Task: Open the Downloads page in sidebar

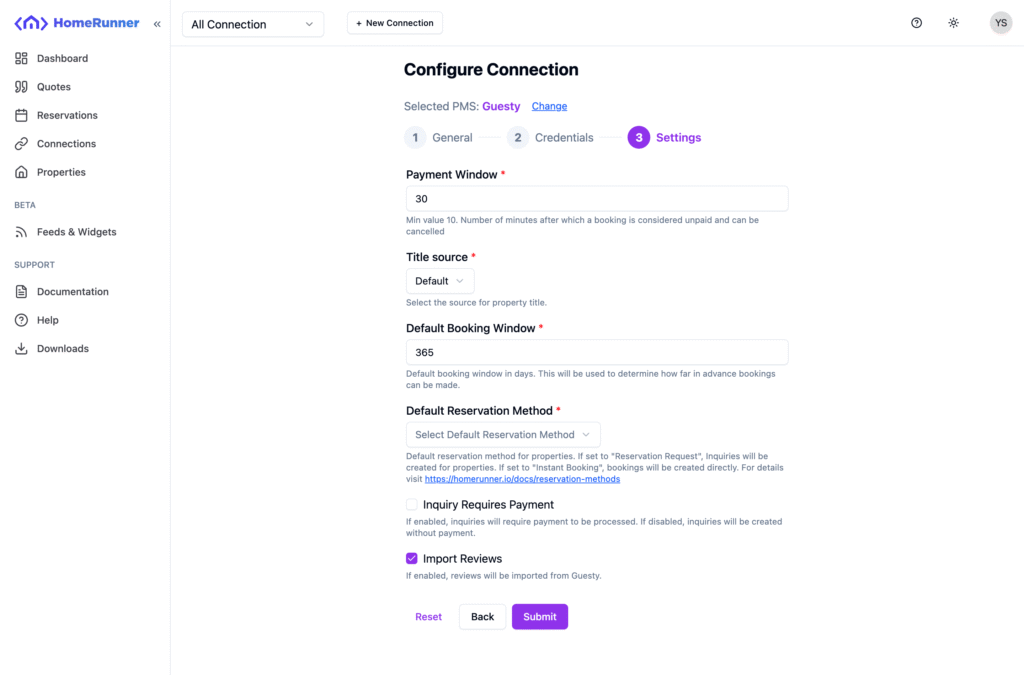Action: point(62,349)
